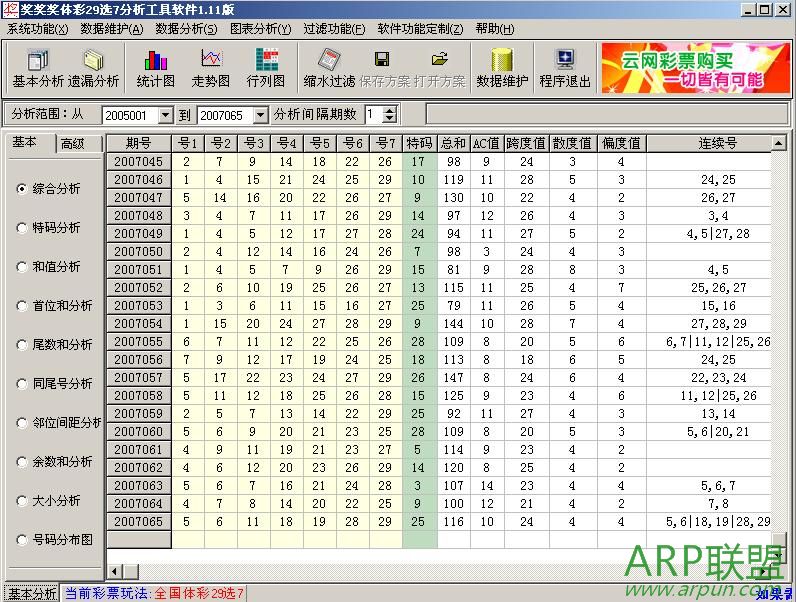796x602 pixels.
Task: Select the 特码分析 radio option
Action: point(23,228)
